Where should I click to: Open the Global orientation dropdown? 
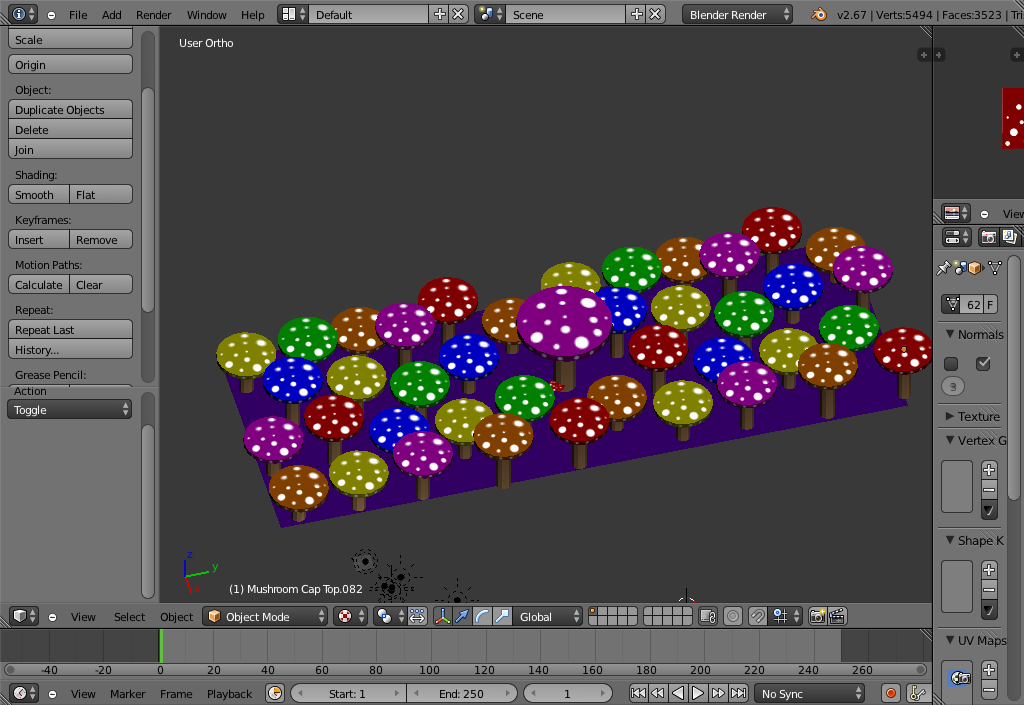pyautogui.click(x=546, y=617)
